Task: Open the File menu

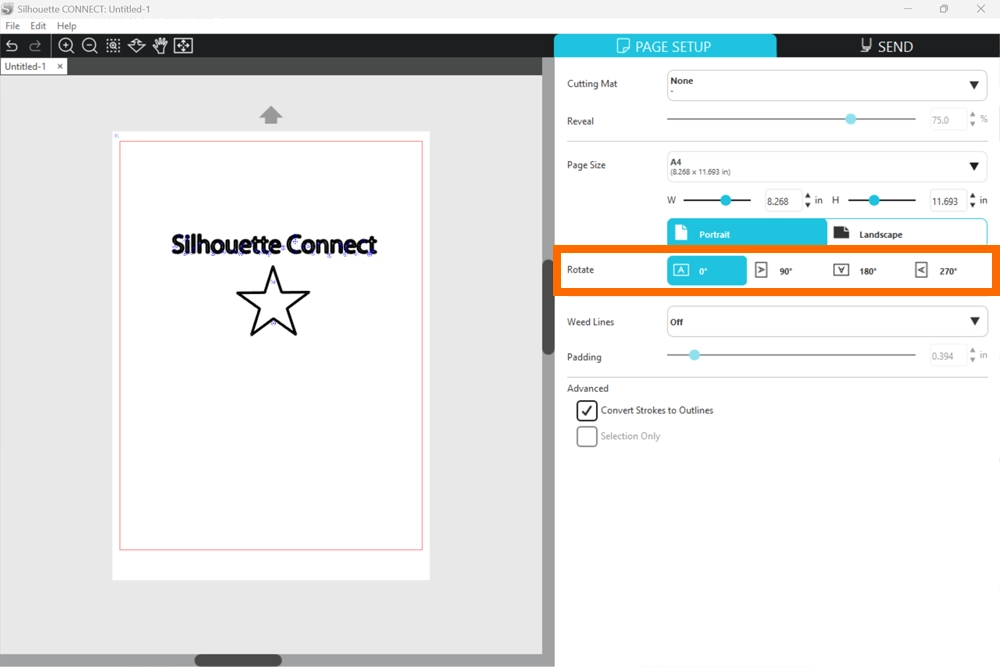Action: 13,26
